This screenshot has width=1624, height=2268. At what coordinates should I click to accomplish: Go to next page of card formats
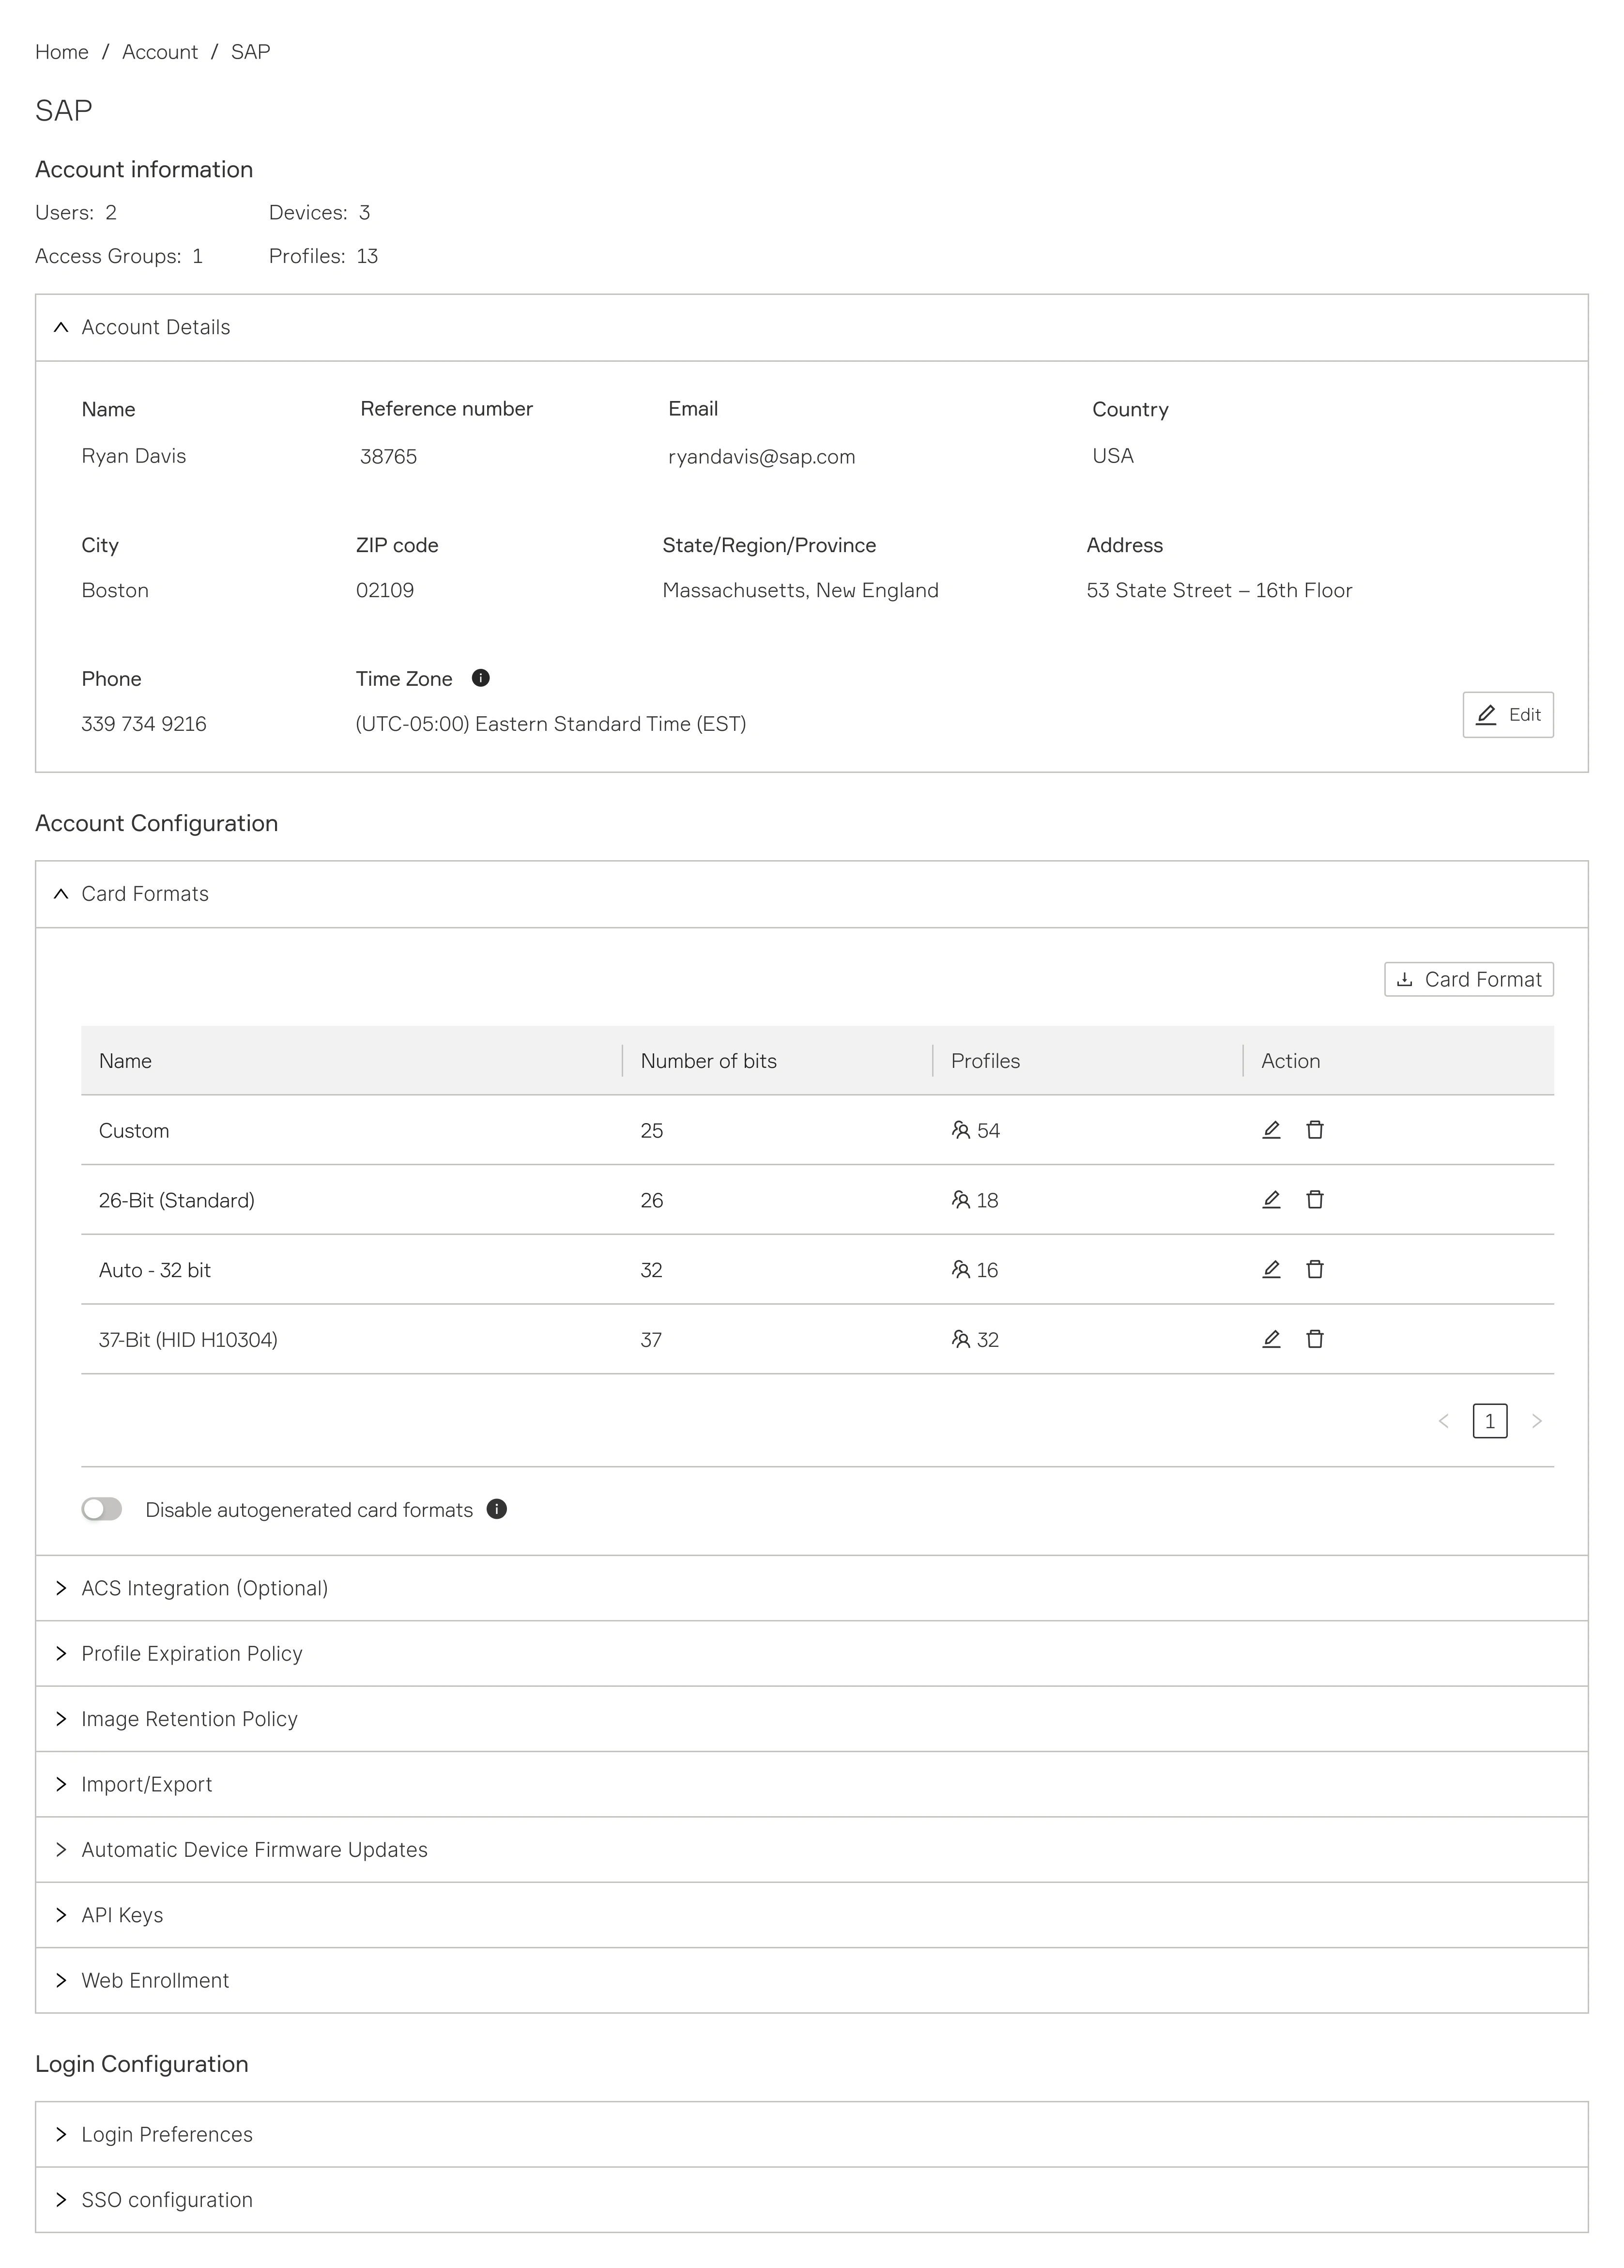click(1537, 1421)
